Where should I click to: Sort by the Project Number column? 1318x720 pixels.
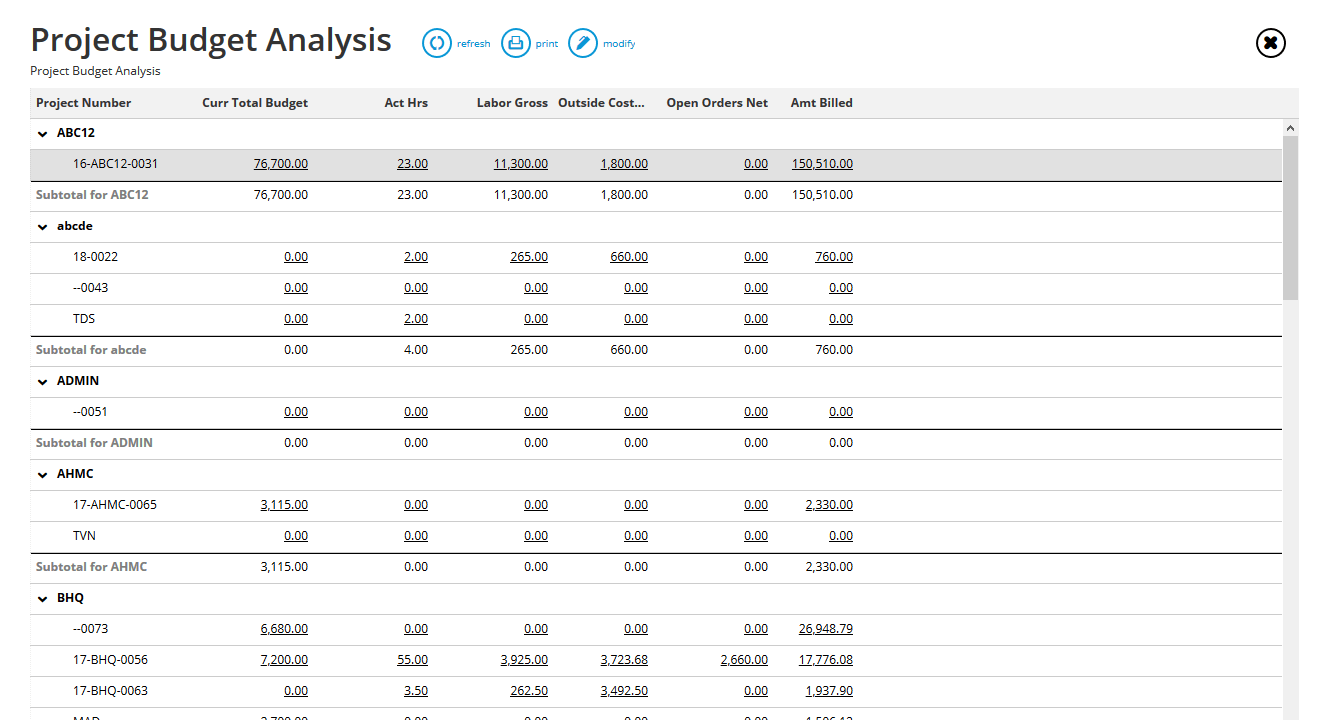(x=83, y=102)
